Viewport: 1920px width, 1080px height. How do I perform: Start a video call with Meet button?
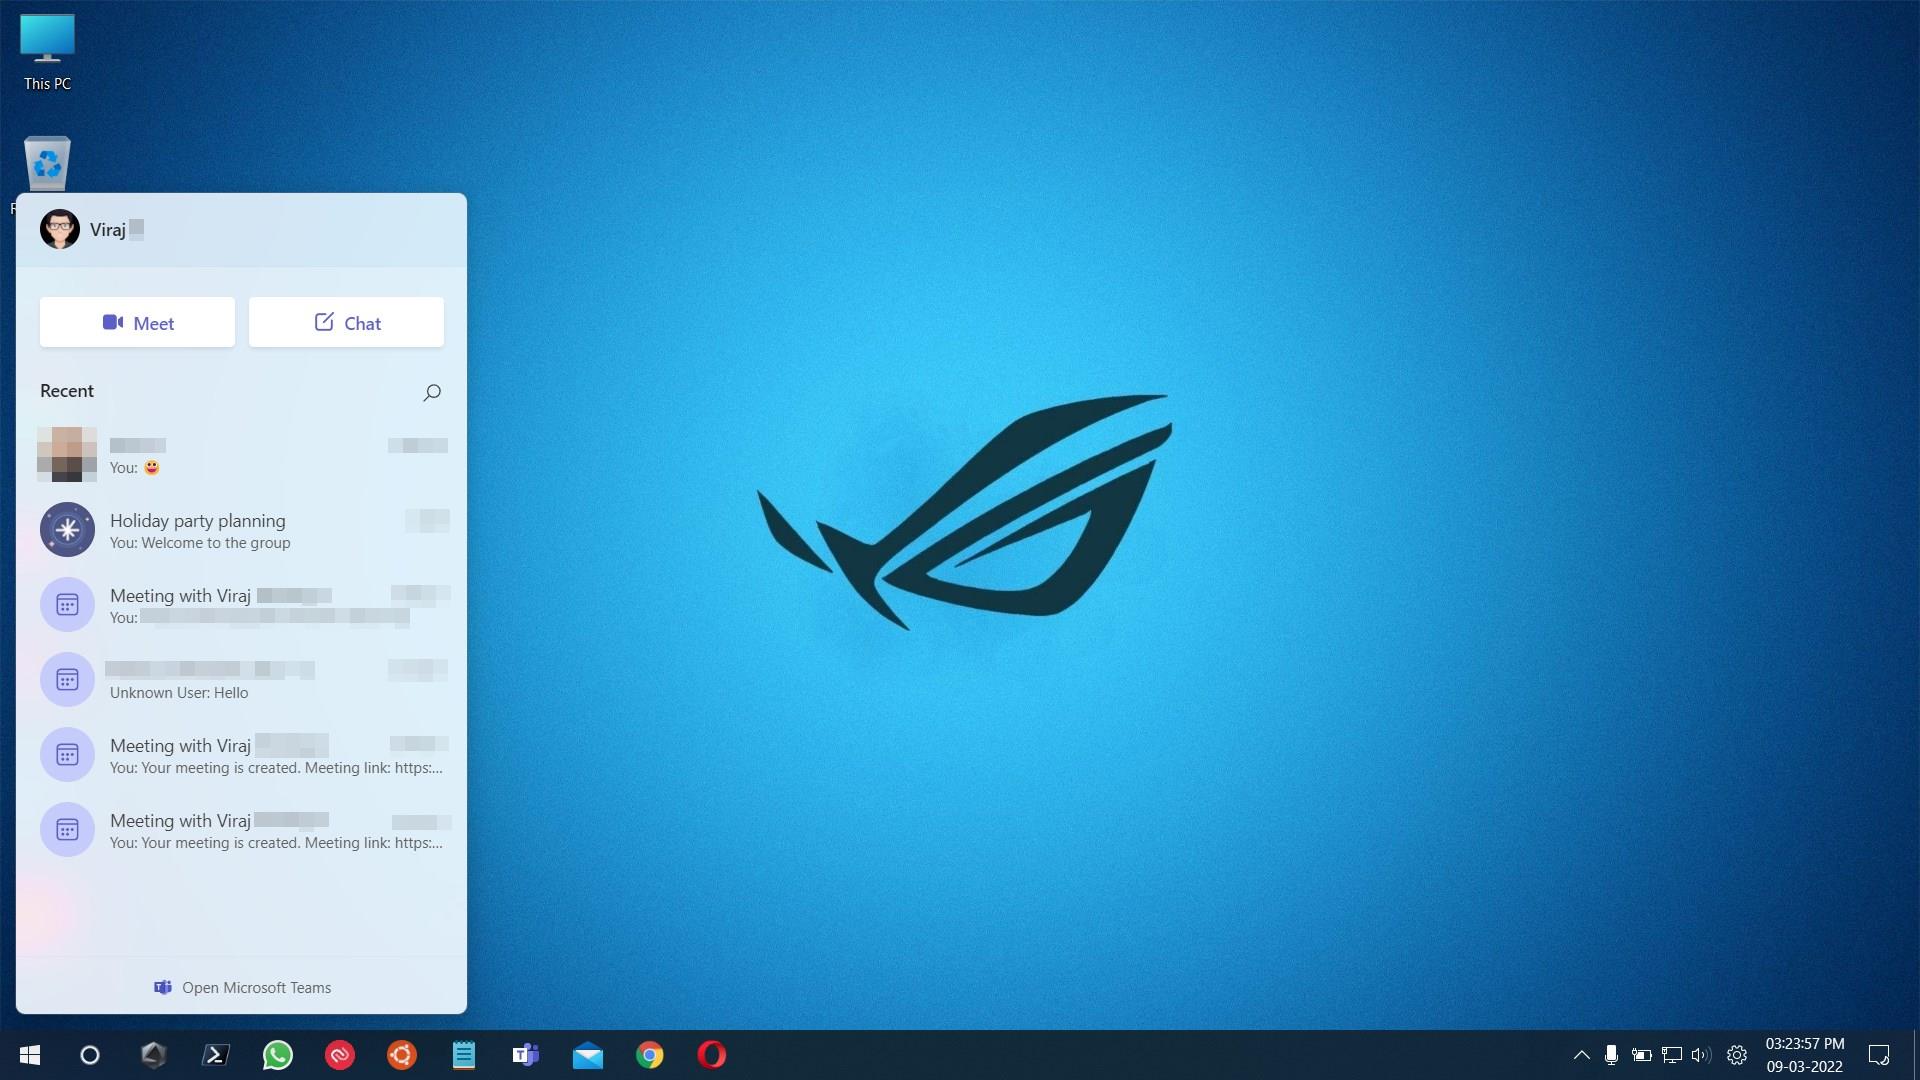[x=137, y=322]
